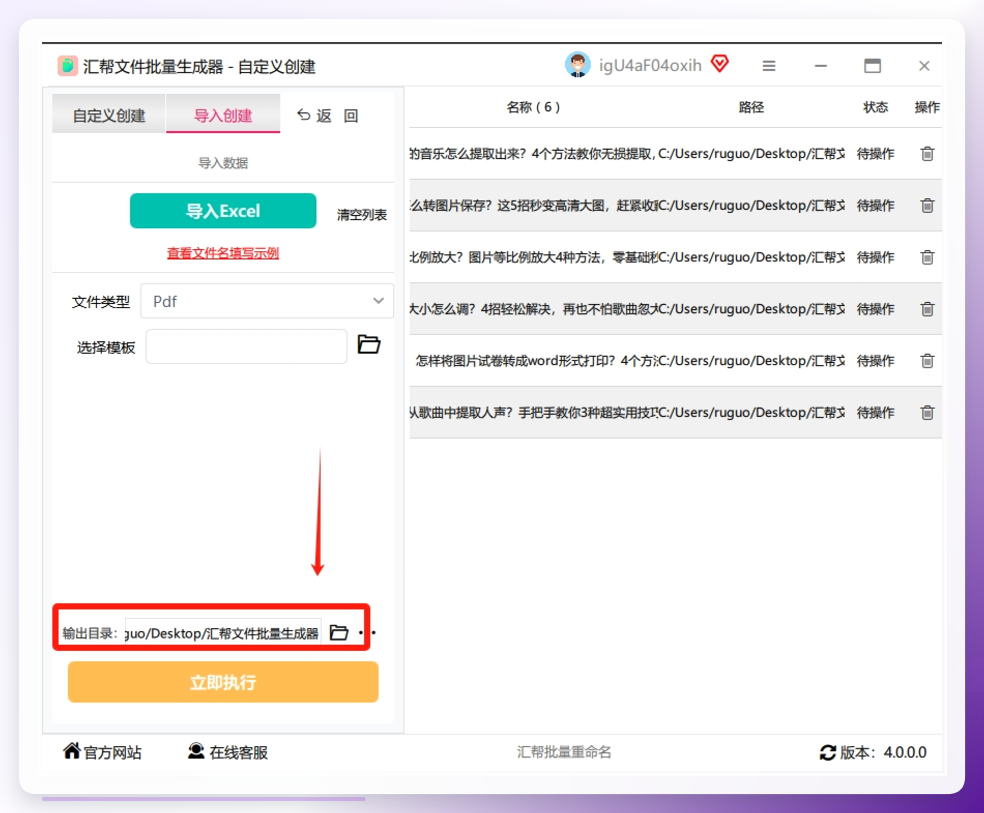Delete the row about 音乐怎么提取出来

[x=927, y=154]
